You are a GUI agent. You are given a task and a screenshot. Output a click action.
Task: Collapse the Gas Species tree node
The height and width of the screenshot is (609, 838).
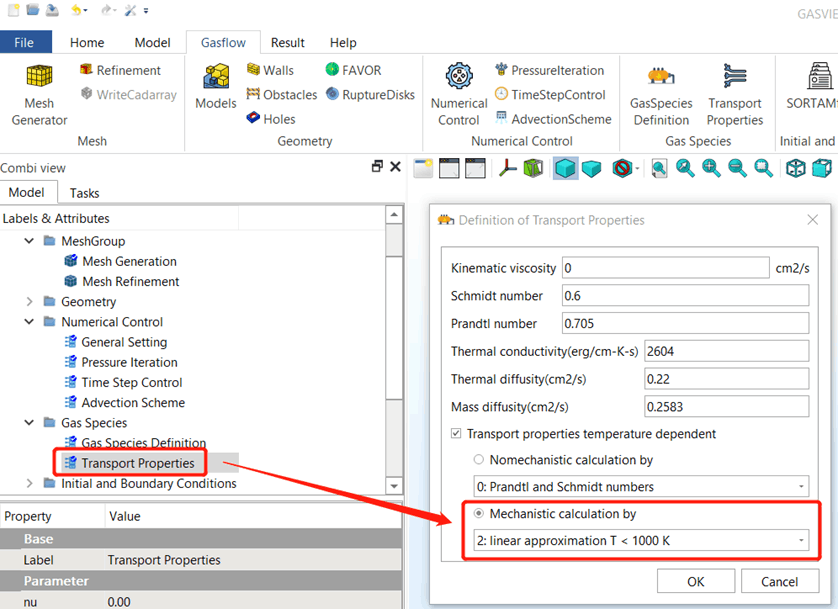pos(29,423)
